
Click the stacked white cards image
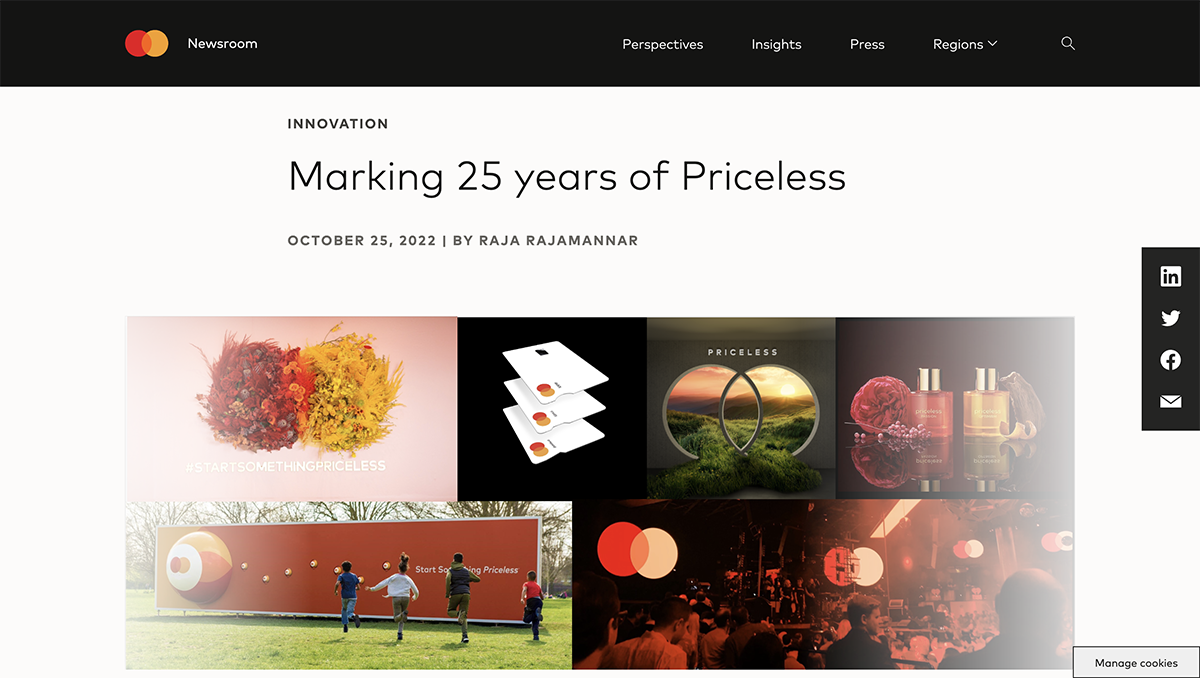552,408
